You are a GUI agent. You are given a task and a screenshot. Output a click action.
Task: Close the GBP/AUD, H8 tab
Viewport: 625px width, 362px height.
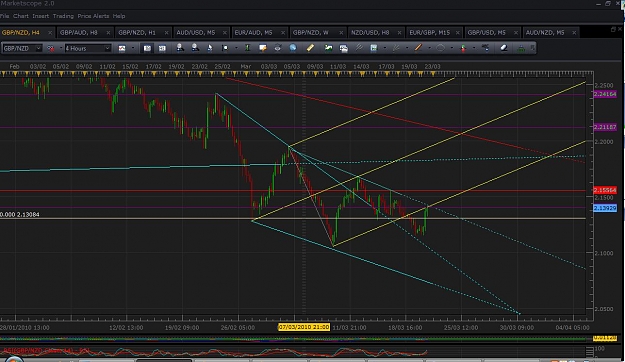pyautogui.click(x=108, y=33)
